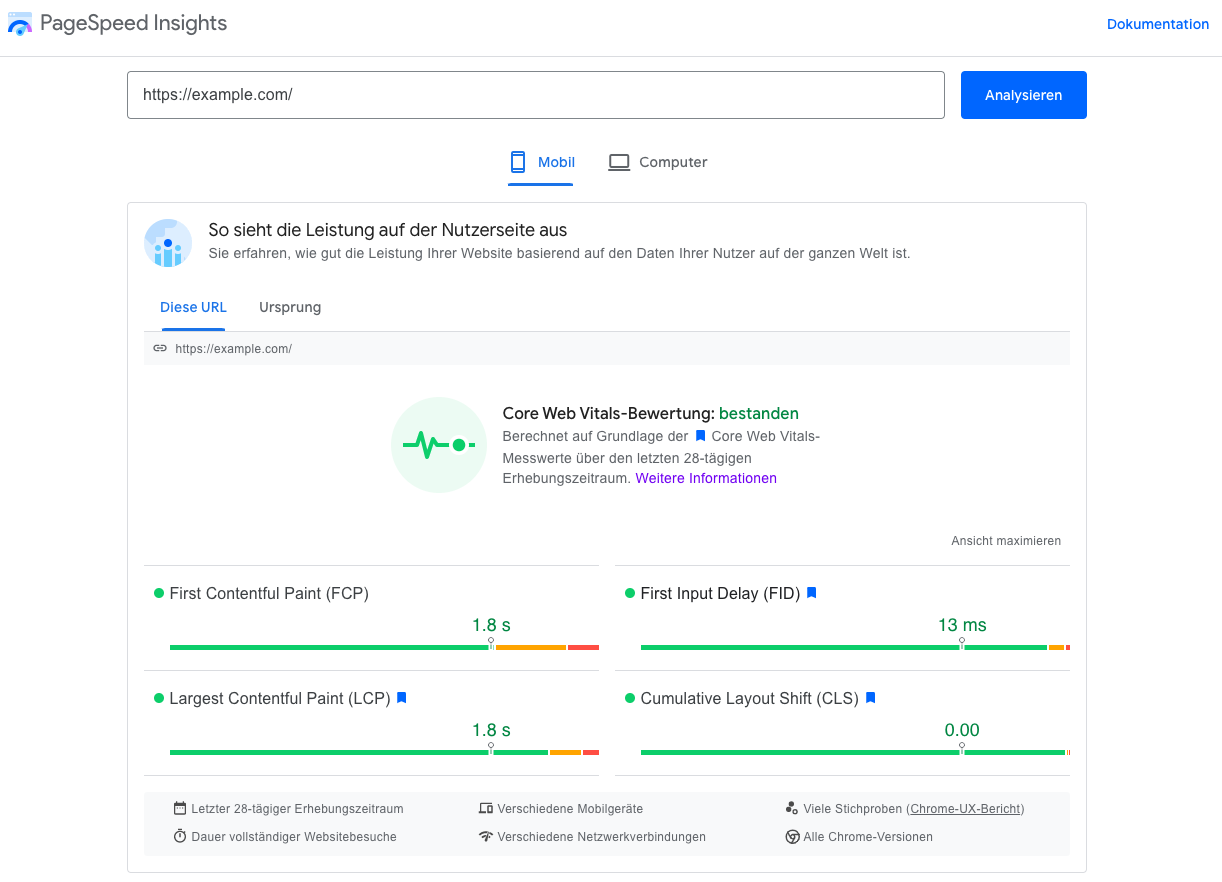
Task: Click the 1.8 s FCP value
Action: [x=491, y=625]
